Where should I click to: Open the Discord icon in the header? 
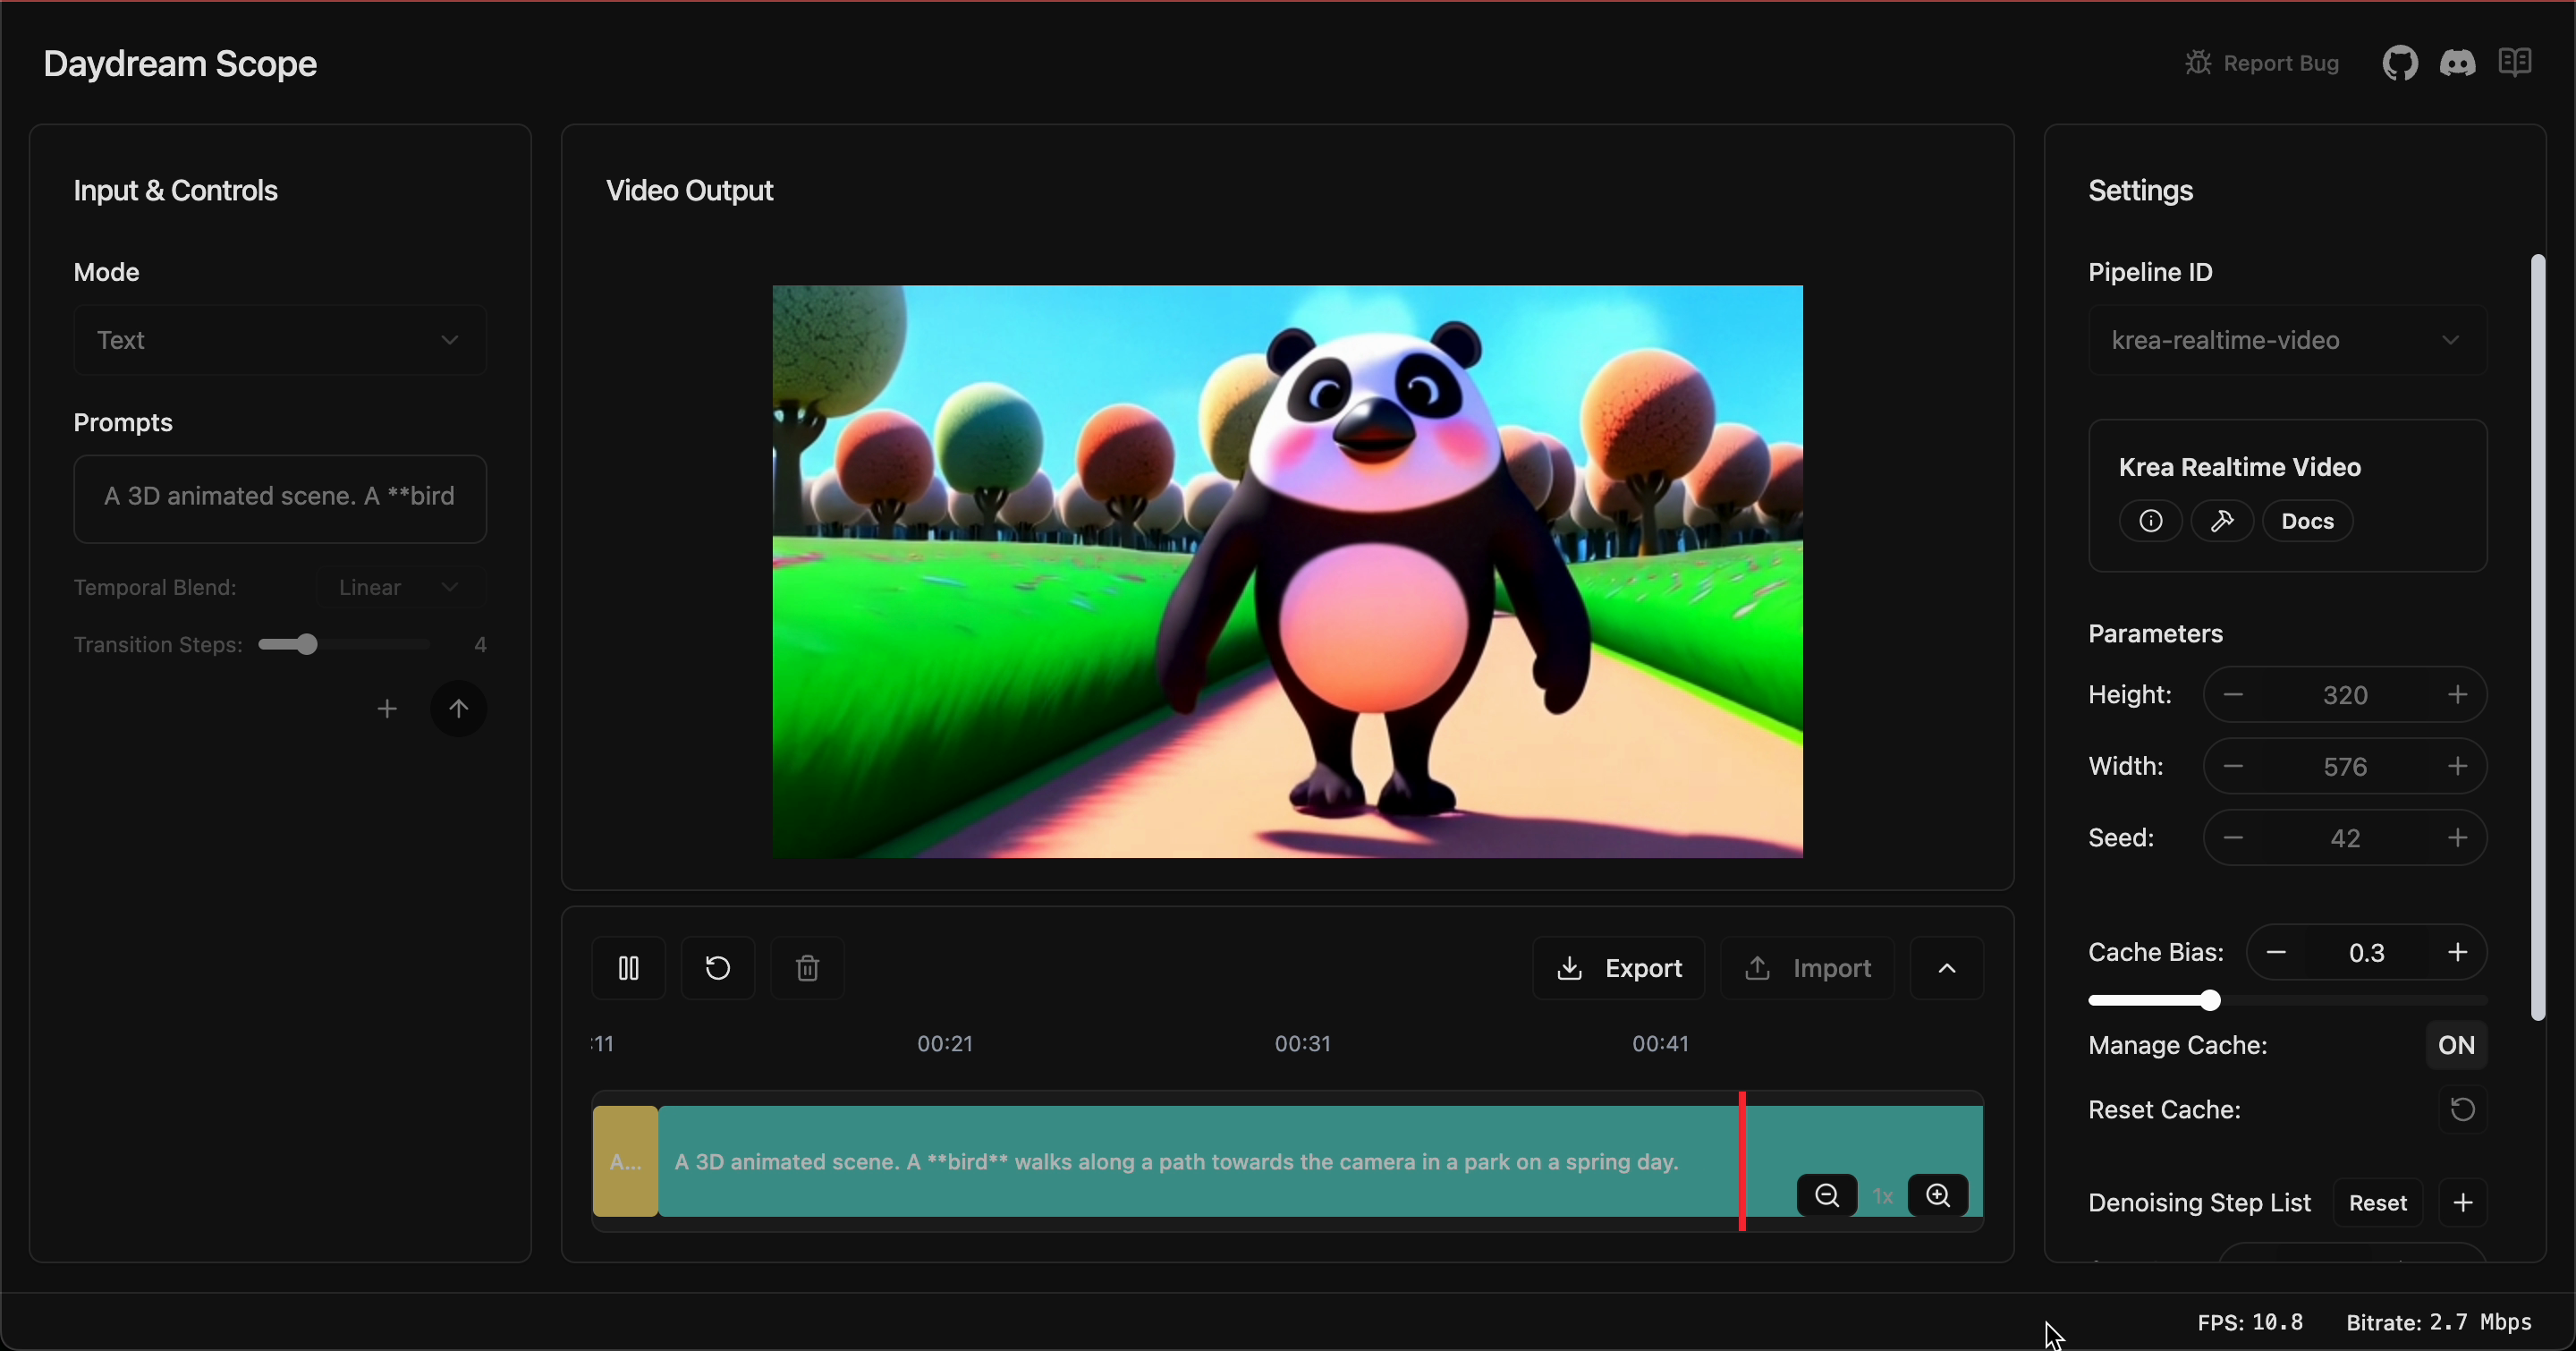pos(2459,62)
